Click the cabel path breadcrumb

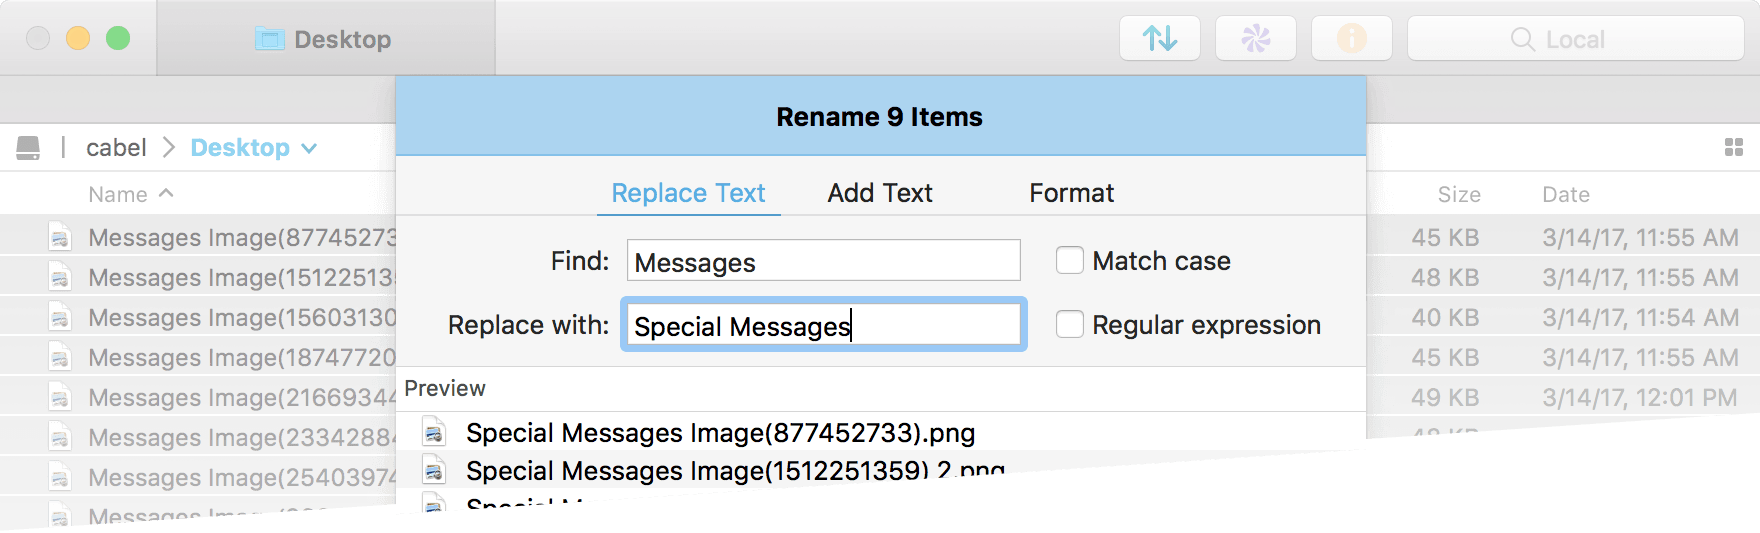click(116, 148)
